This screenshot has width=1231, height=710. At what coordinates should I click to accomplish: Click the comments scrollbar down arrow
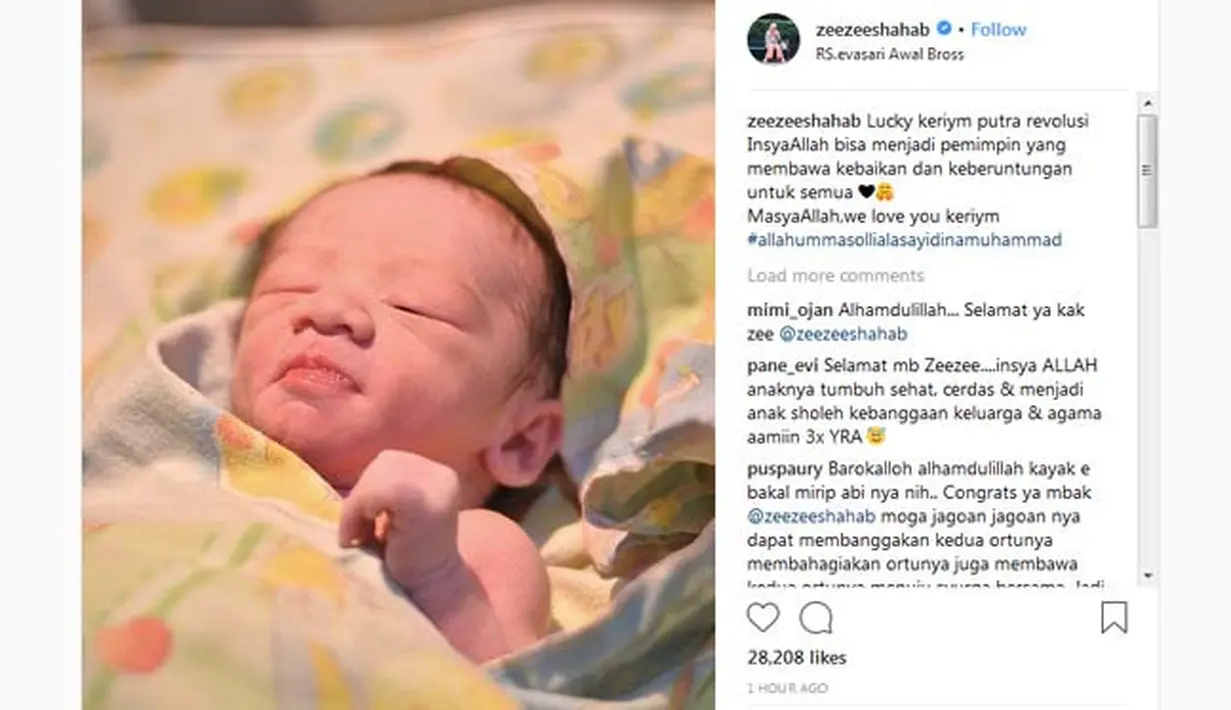click(x=1148, y=577)
